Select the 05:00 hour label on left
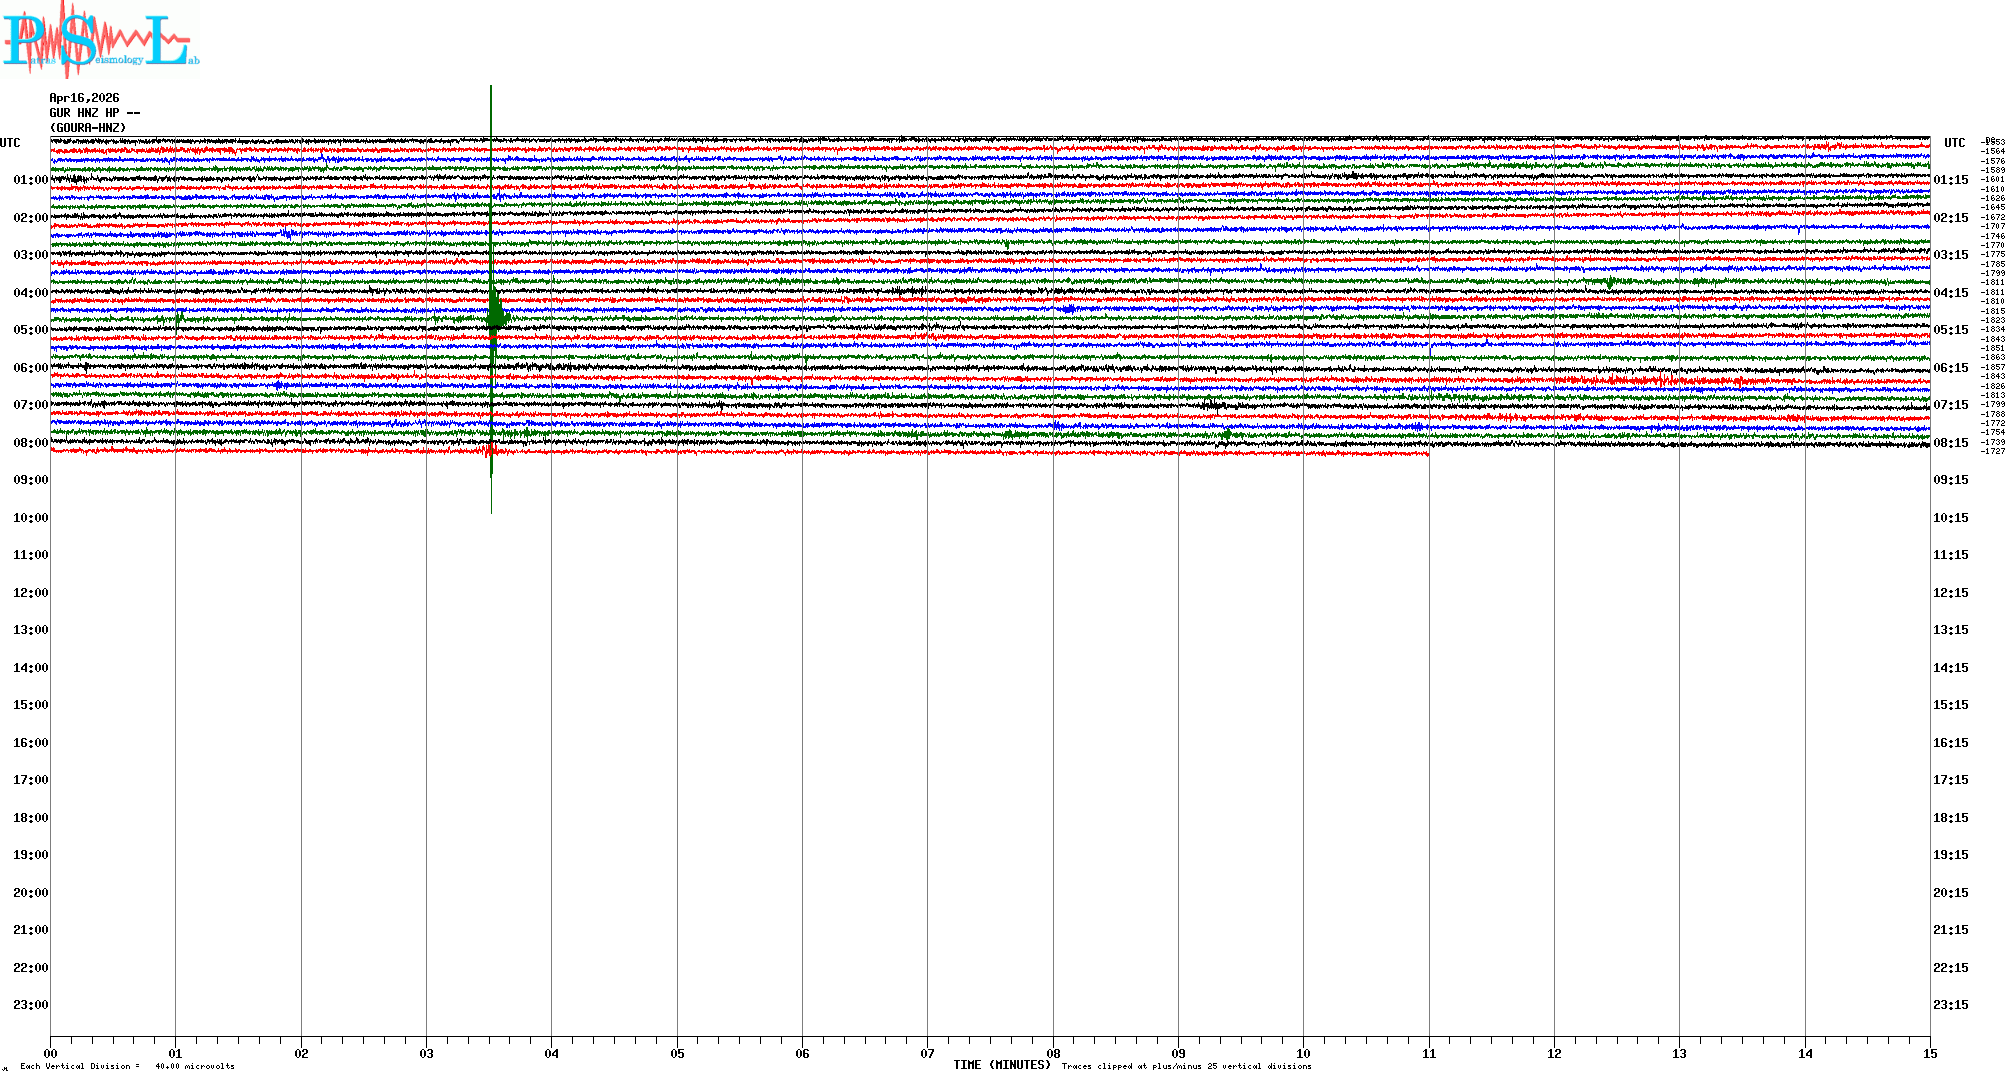 pyautogui.click(x=30, y=330)
